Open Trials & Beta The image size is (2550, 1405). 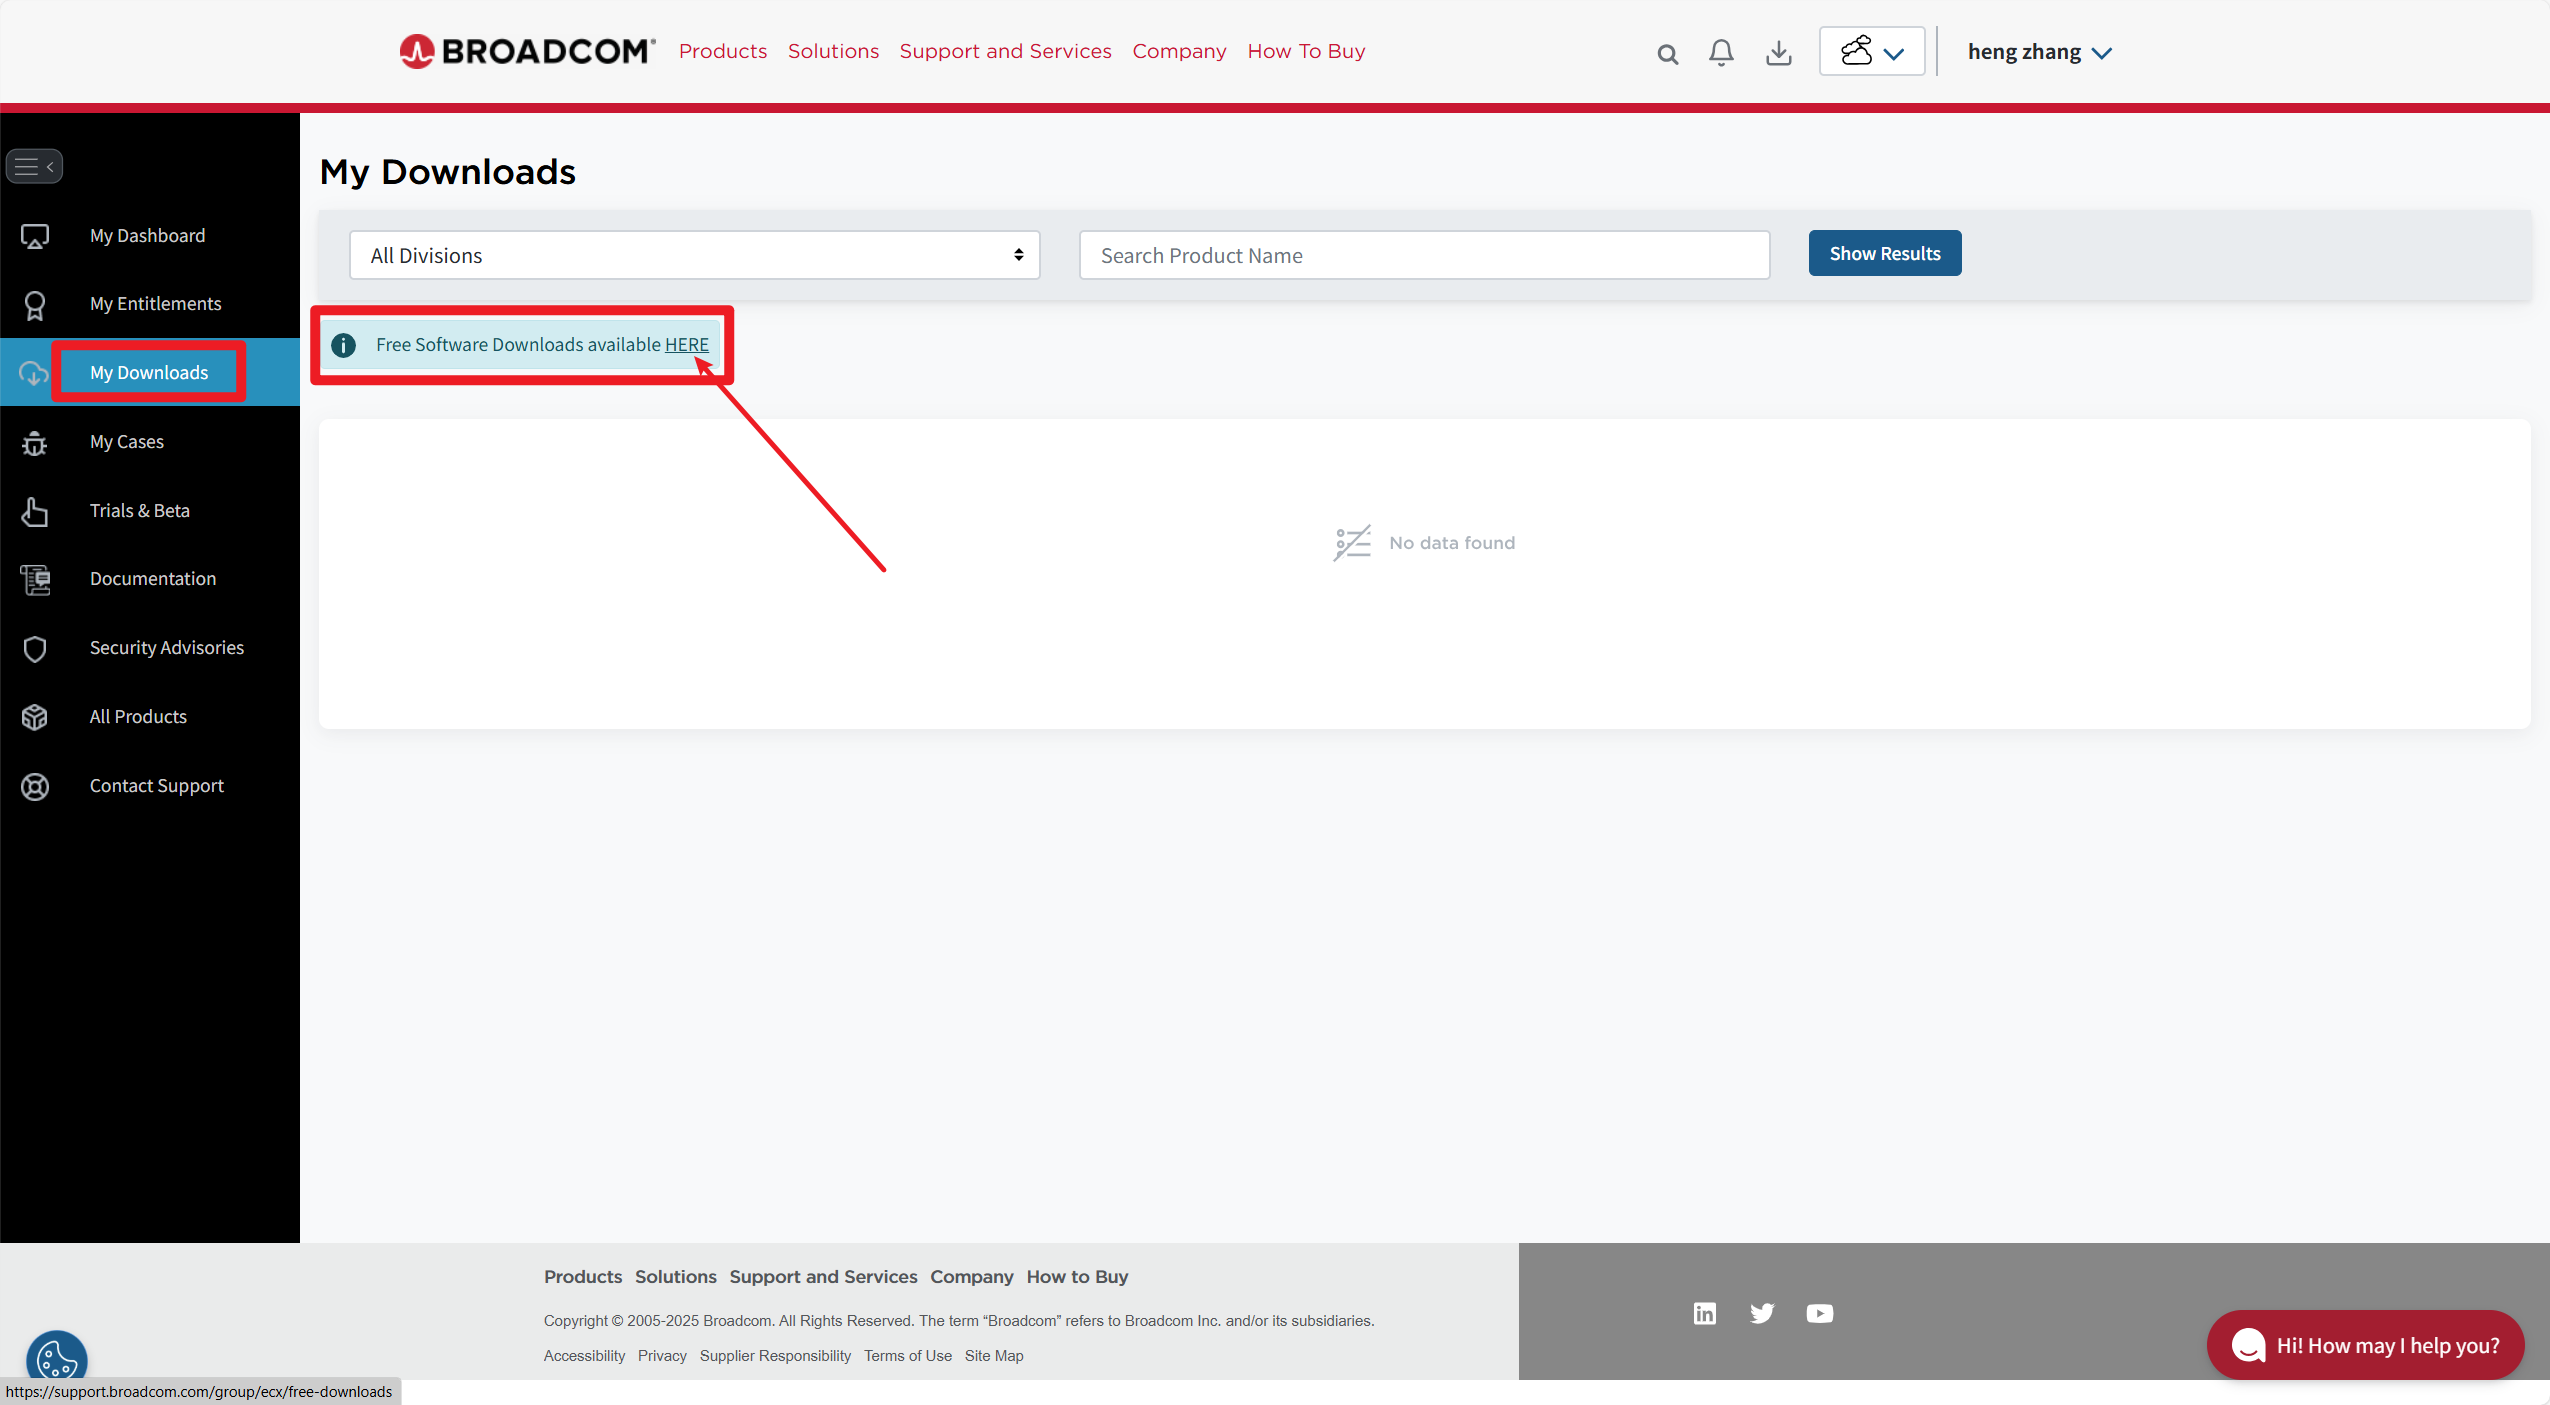click(x=139, y=511)
